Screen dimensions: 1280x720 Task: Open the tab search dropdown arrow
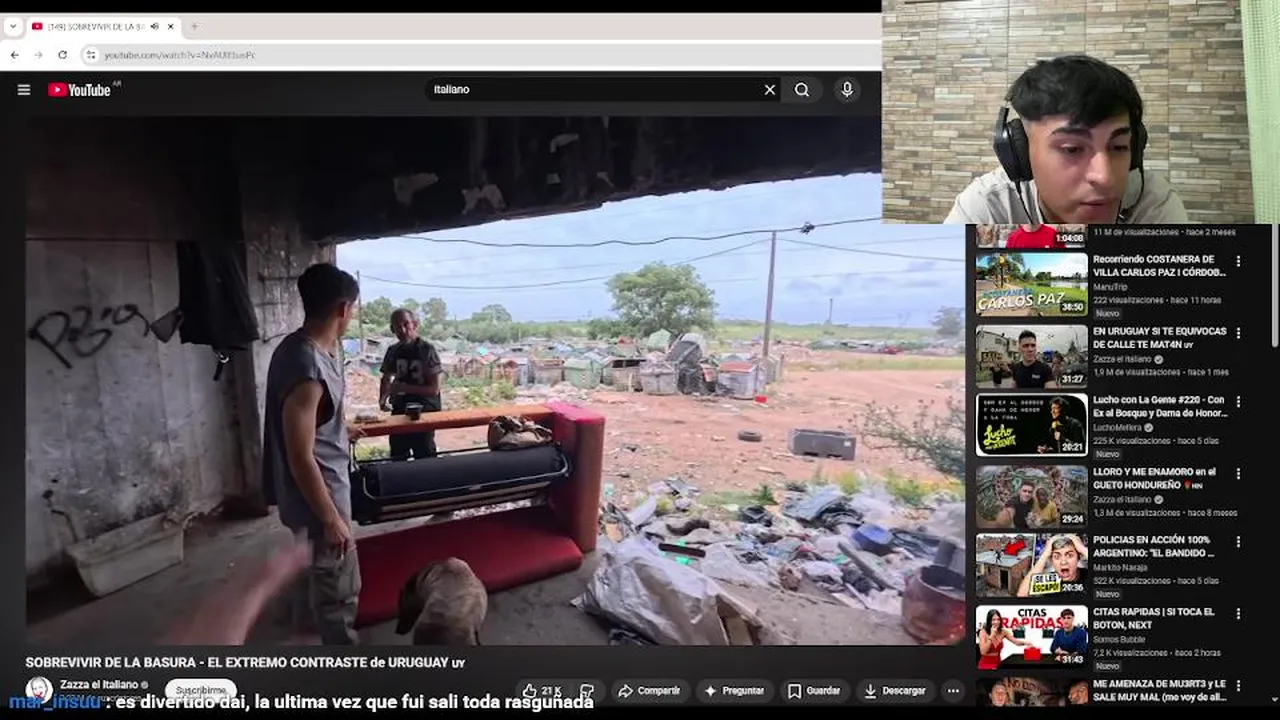click(x=13, y=26)
